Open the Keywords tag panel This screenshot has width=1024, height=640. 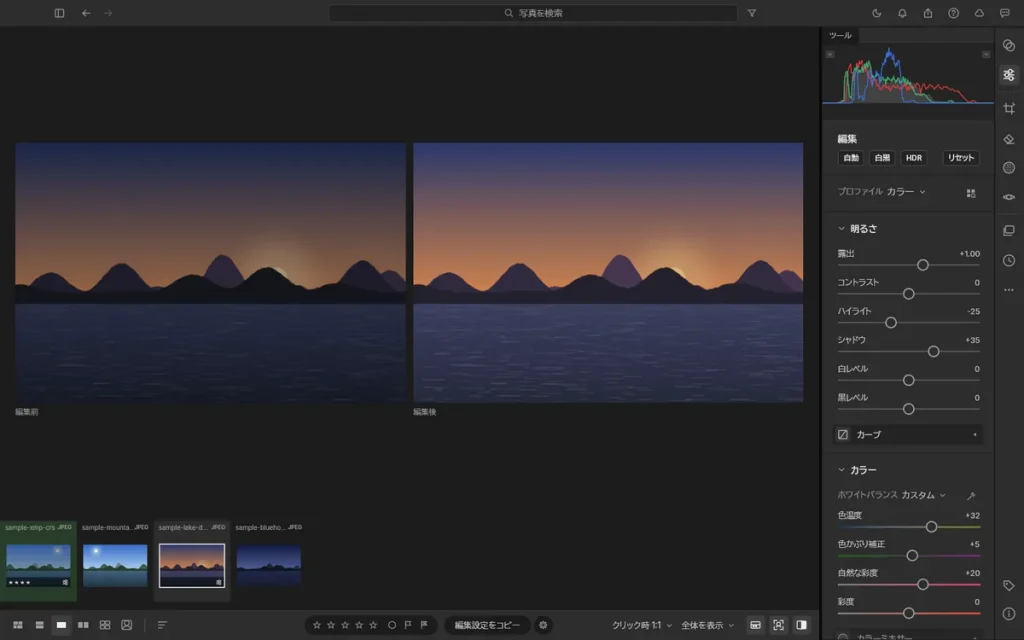[1008, 586]
